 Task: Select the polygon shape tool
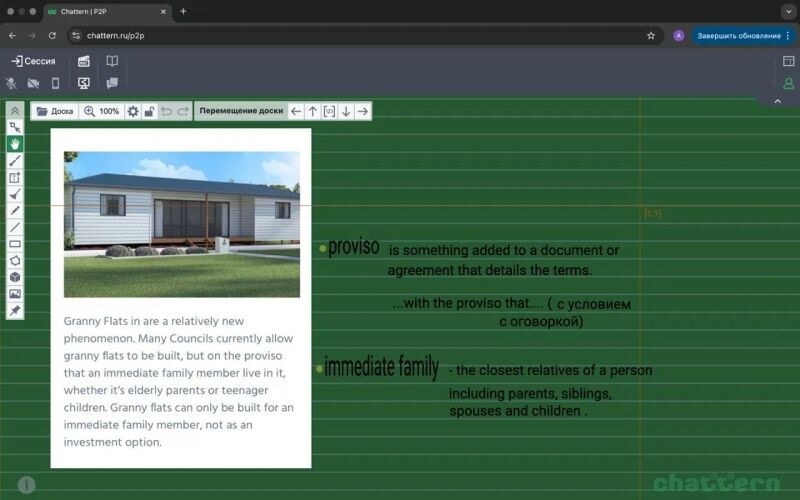click(15, 261)
